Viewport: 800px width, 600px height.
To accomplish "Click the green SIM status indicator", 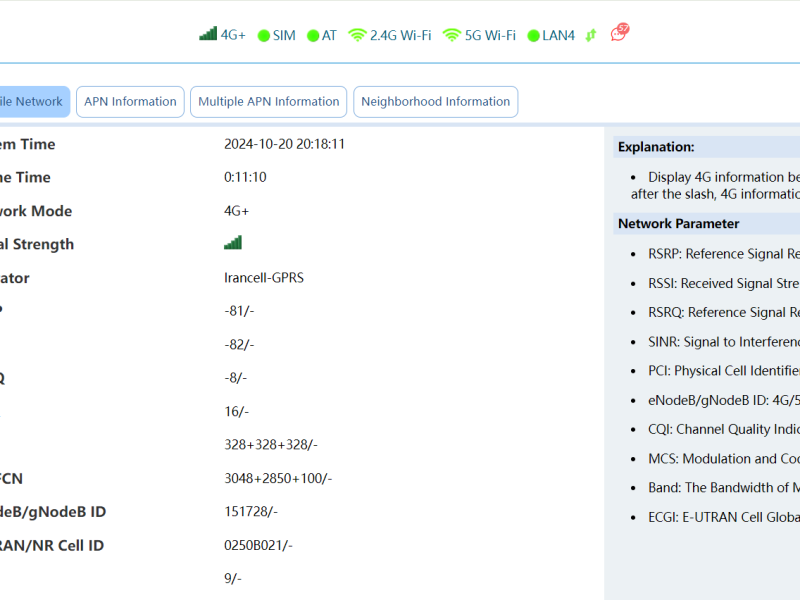I will [264, 36].
